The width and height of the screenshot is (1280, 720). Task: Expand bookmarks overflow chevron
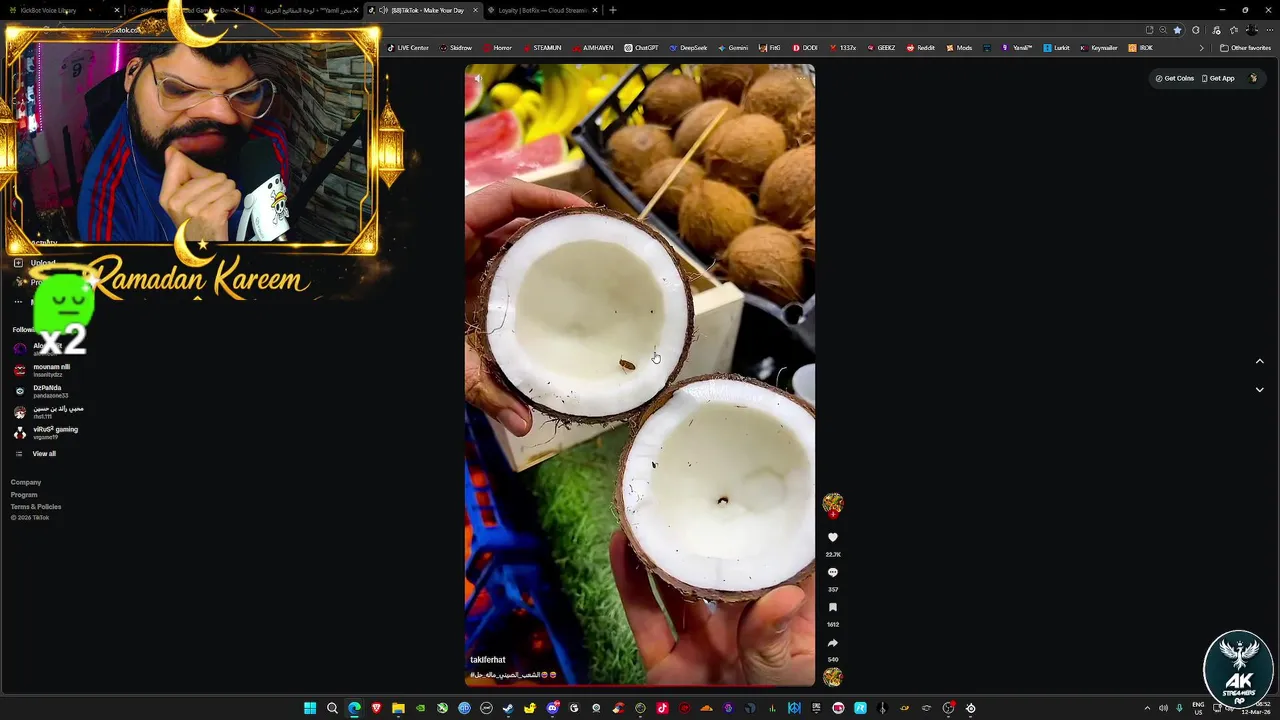[1202, 48]
